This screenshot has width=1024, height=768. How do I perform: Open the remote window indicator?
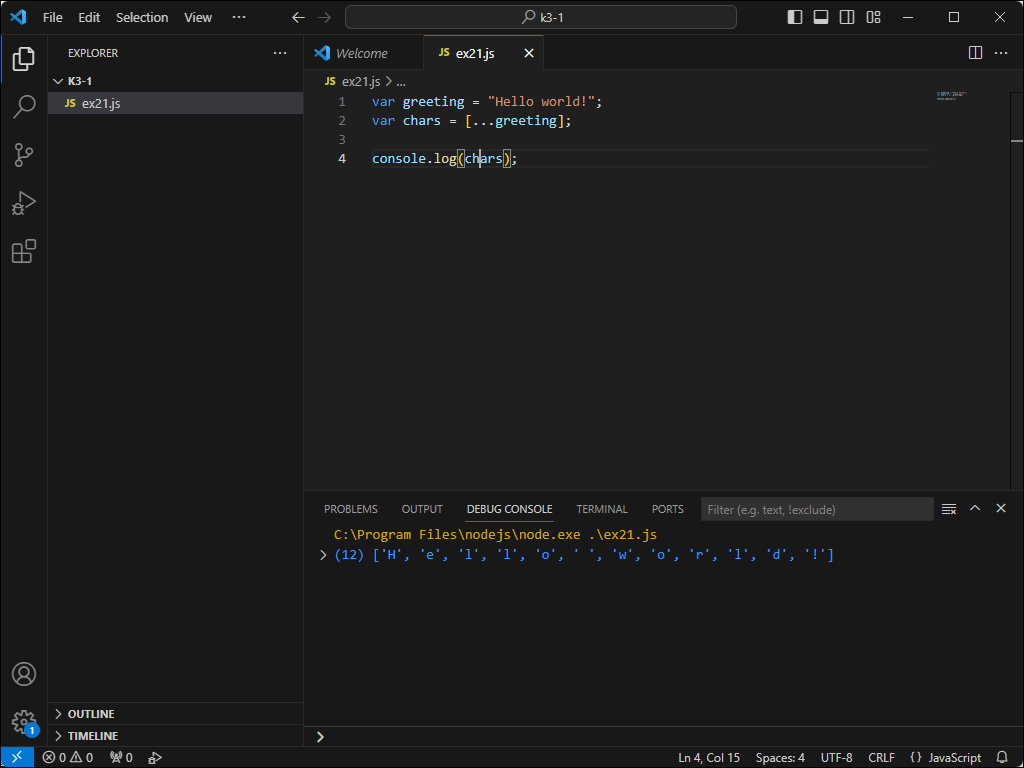pyautogui.click(x=17, y=758)
